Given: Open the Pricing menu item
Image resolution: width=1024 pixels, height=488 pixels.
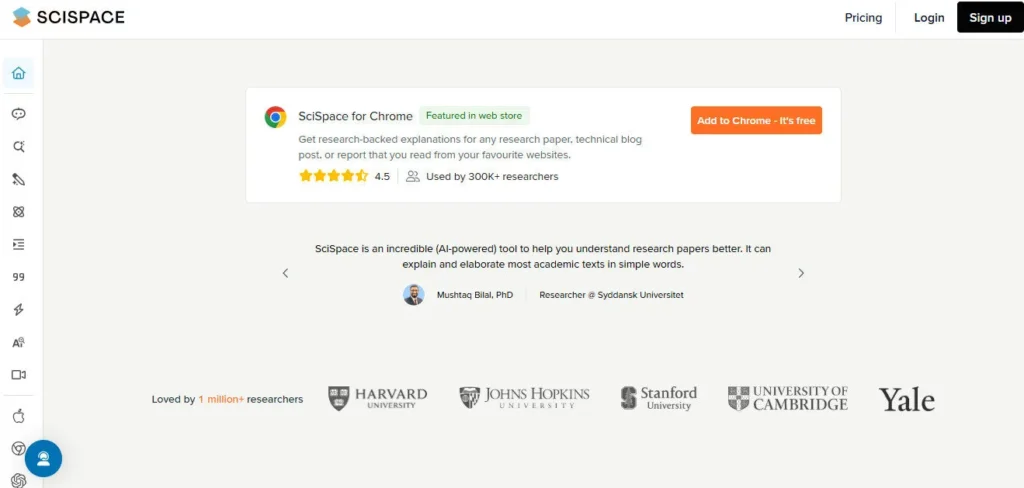Looking at the screenshot, I should [863, 18].
